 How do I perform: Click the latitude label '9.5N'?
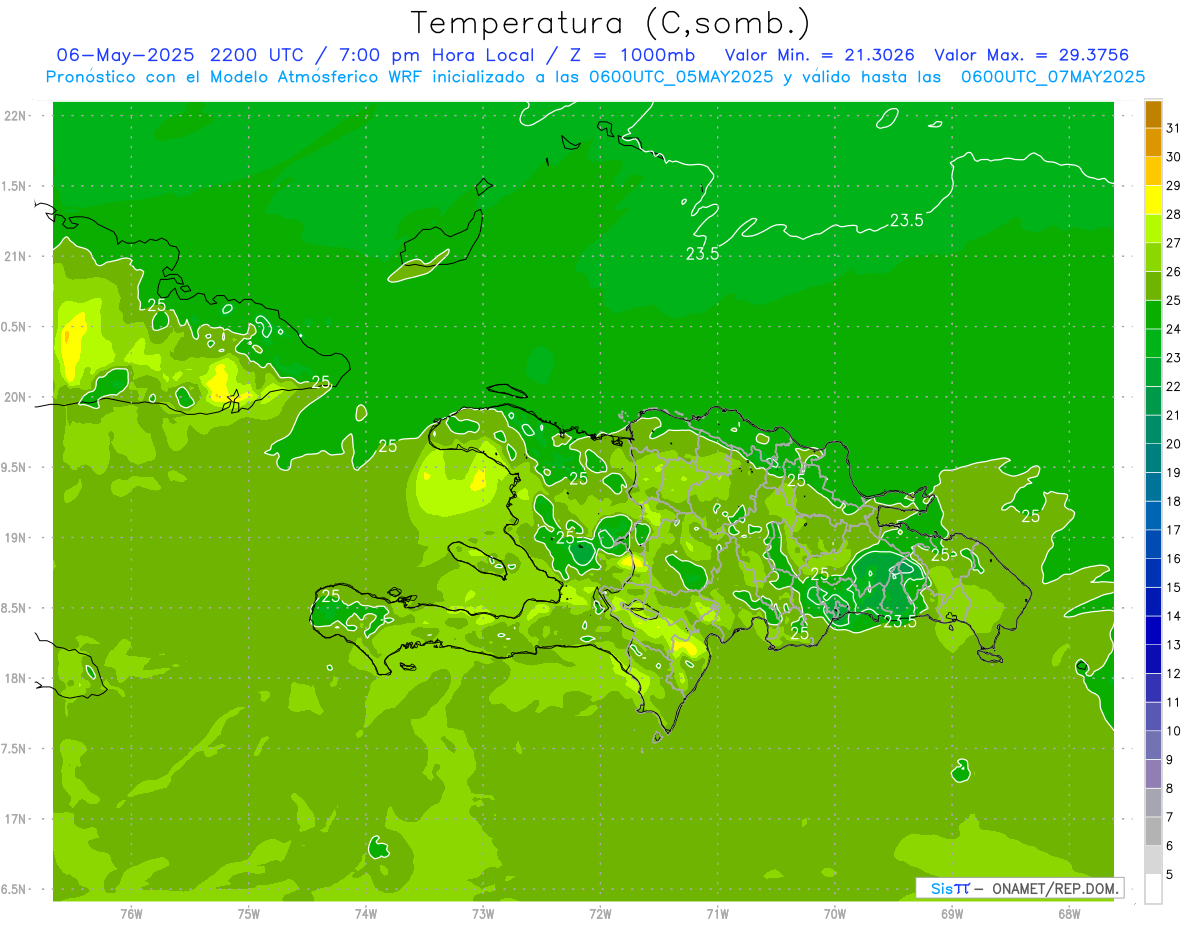coord(15,468)
